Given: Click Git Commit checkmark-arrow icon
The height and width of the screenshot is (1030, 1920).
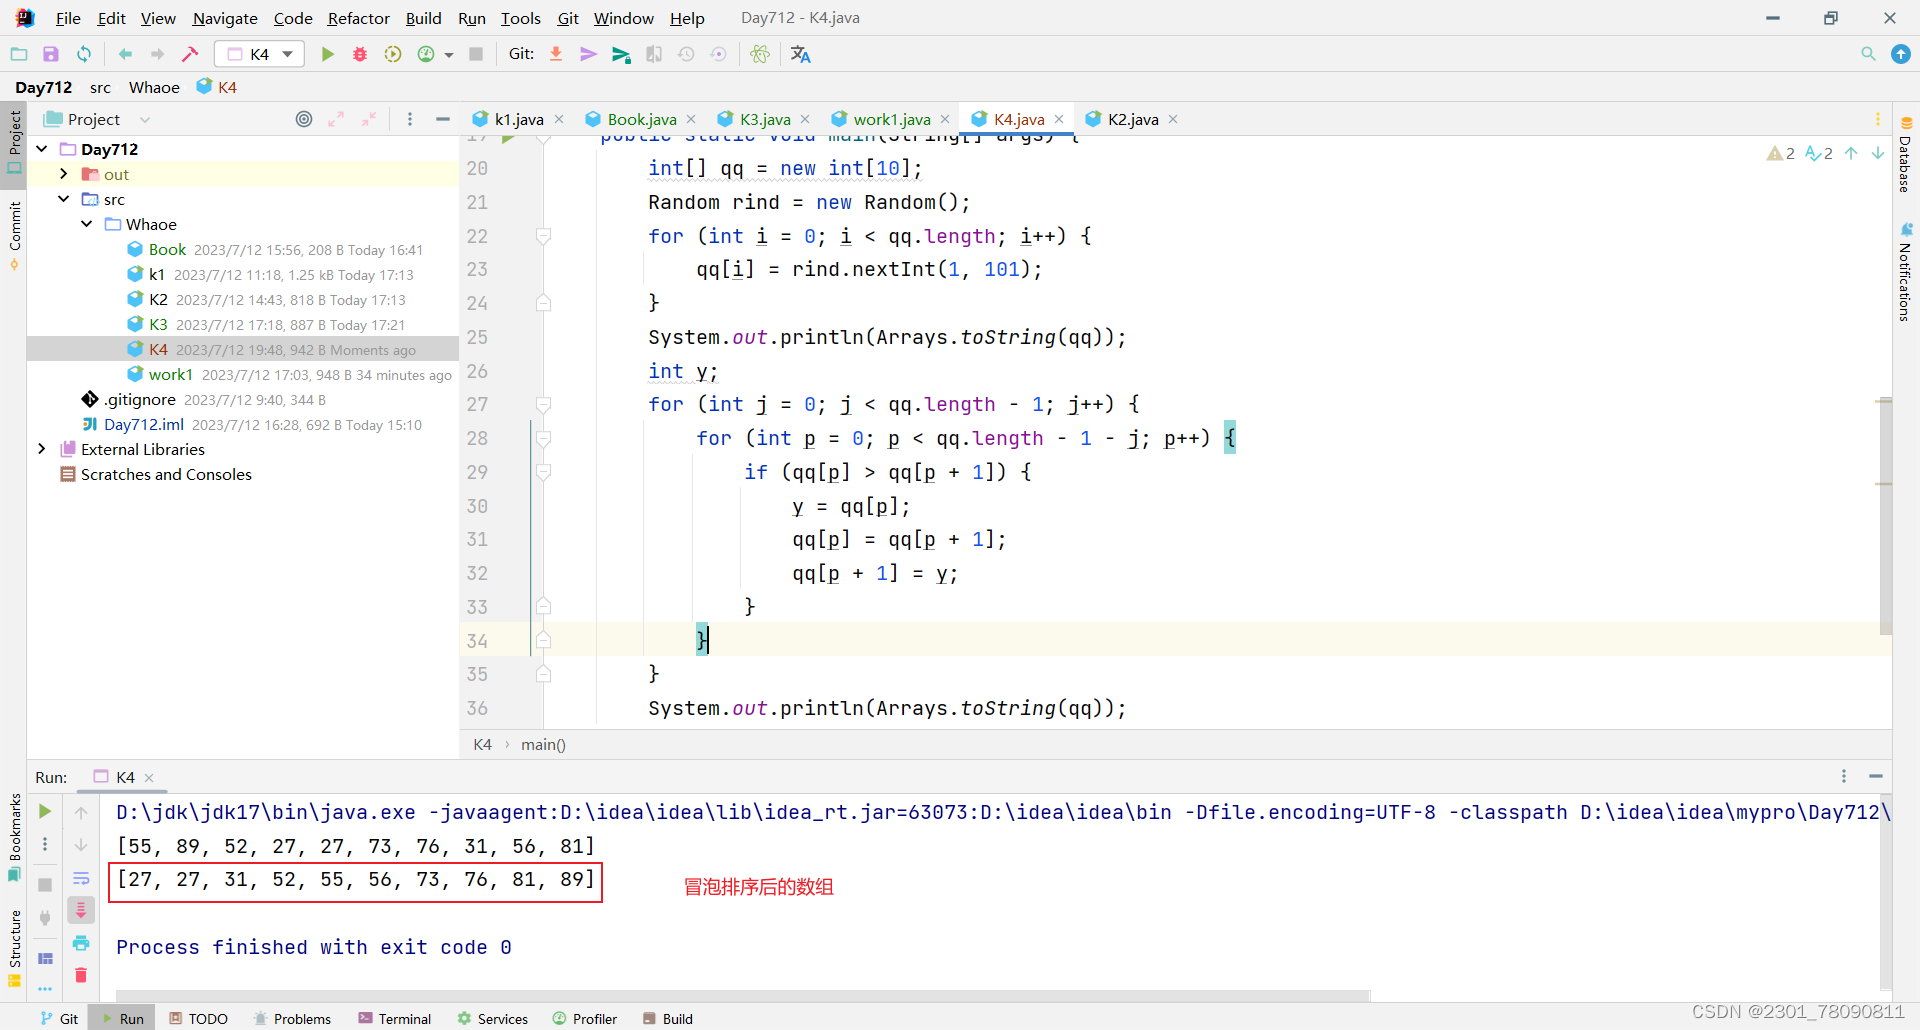Looking at the screenshot, I should [x=588, y=54].
